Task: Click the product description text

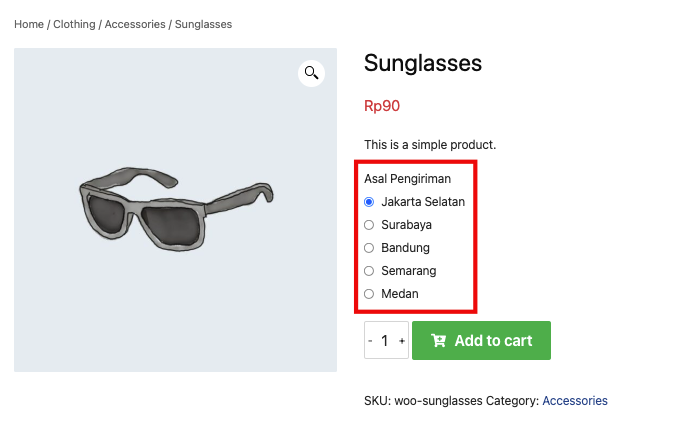Action: [430, 145]
